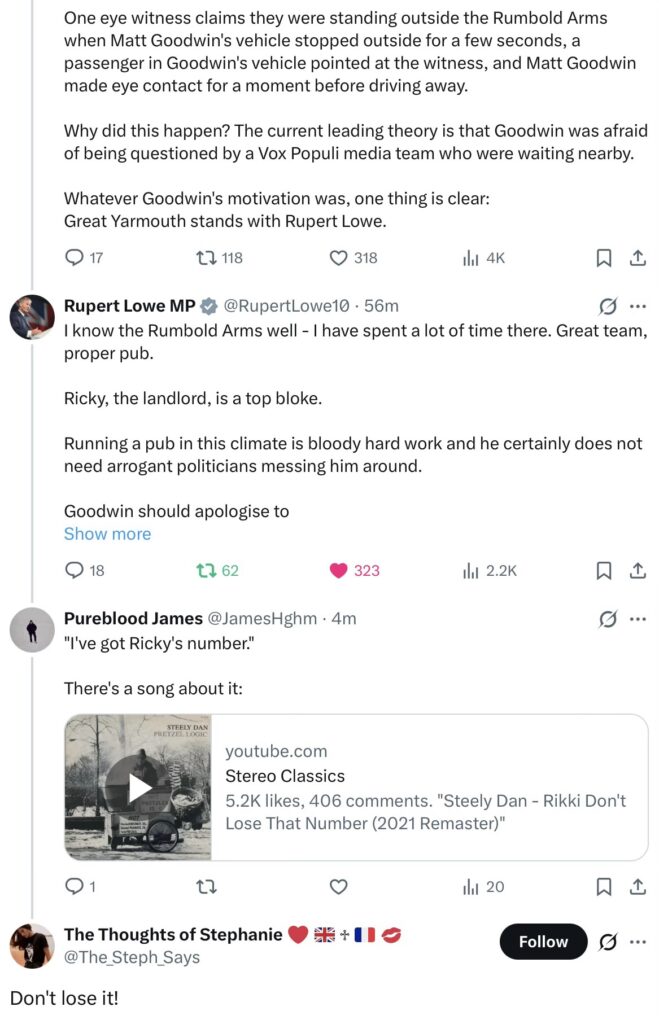View analytics showing 4K views

point(471,258)
